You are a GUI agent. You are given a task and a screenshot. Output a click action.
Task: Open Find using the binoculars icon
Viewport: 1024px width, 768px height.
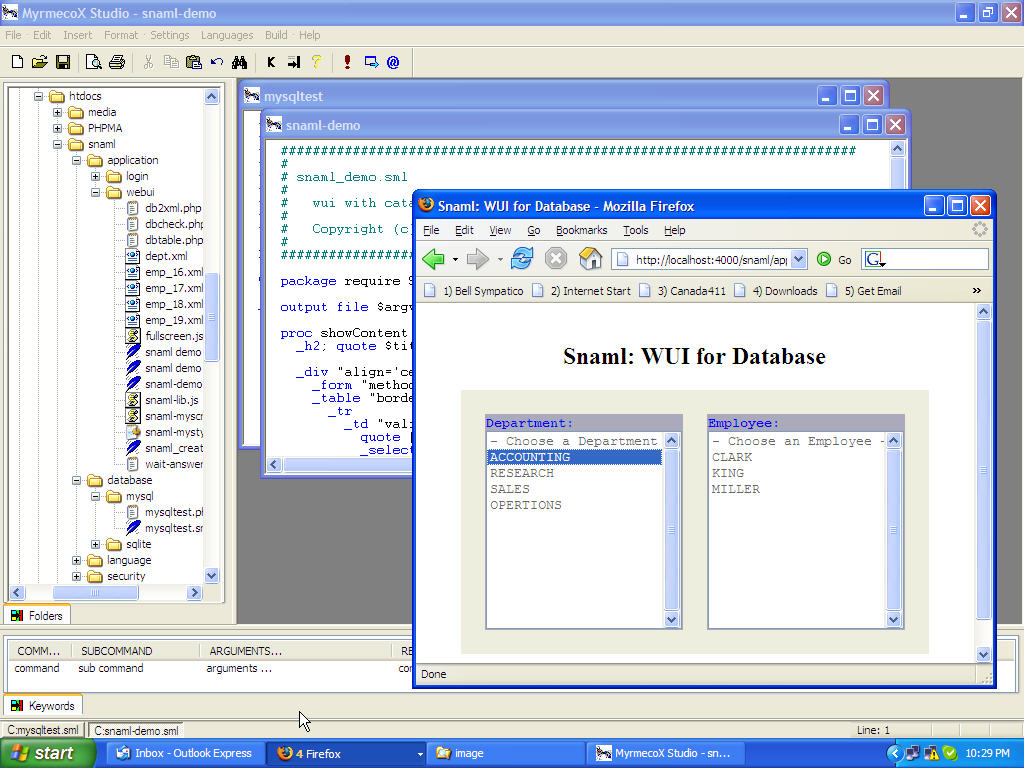[x=239, y=62]
